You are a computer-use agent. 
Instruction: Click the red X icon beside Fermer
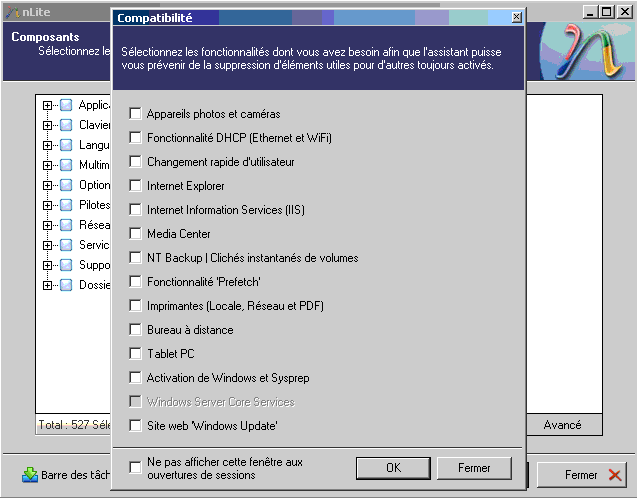pyautogui.click(x=615, y=474)
